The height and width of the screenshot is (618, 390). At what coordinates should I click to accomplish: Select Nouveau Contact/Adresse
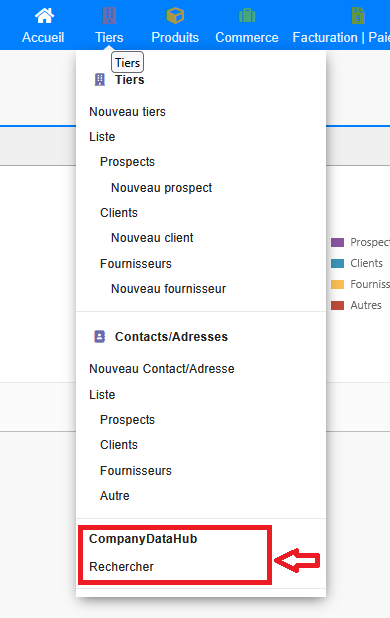tap(162, 369)
